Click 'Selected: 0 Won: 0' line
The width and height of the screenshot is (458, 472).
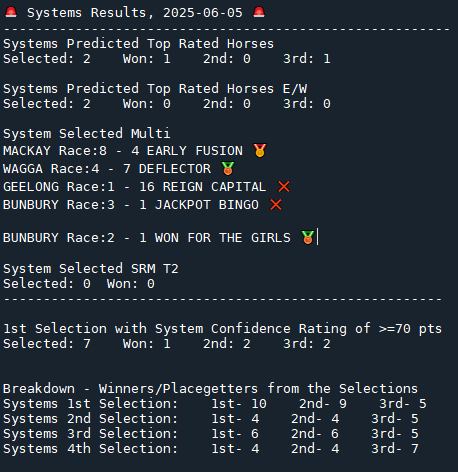(79, 284)
